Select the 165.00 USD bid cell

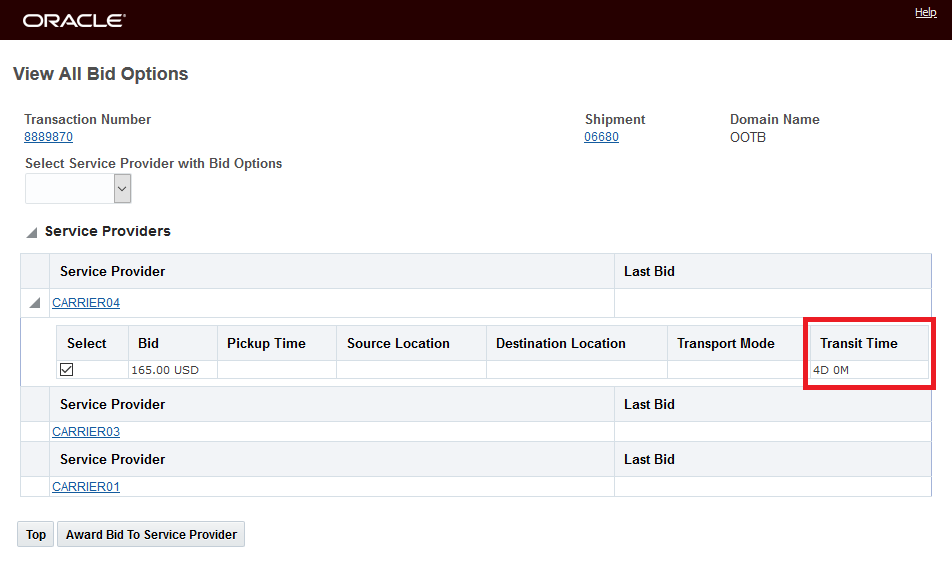tap(165, 370)
